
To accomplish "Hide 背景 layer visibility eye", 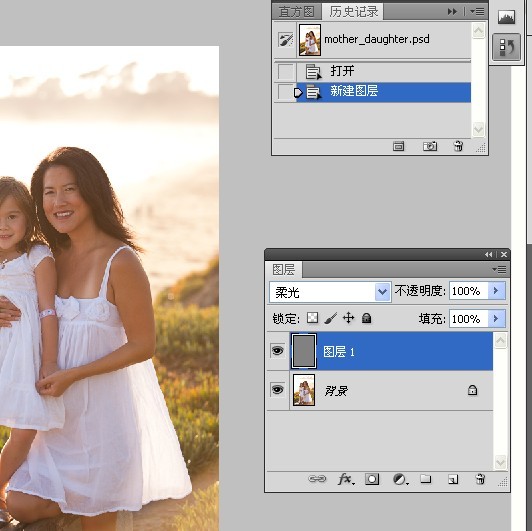I will [x=278, y=390].
